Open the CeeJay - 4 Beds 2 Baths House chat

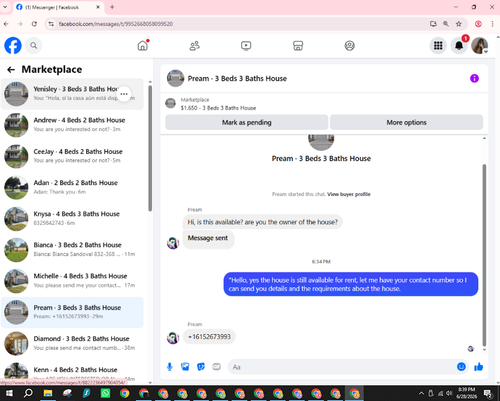pos(72,156)
